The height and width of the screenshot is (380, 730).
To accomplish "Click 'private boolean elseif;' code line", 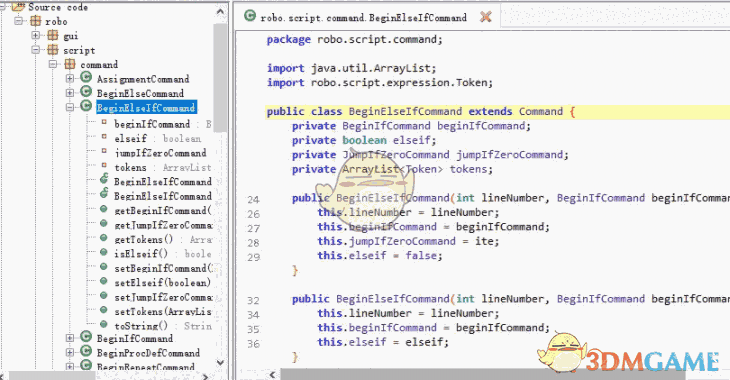I will (364, 140).
